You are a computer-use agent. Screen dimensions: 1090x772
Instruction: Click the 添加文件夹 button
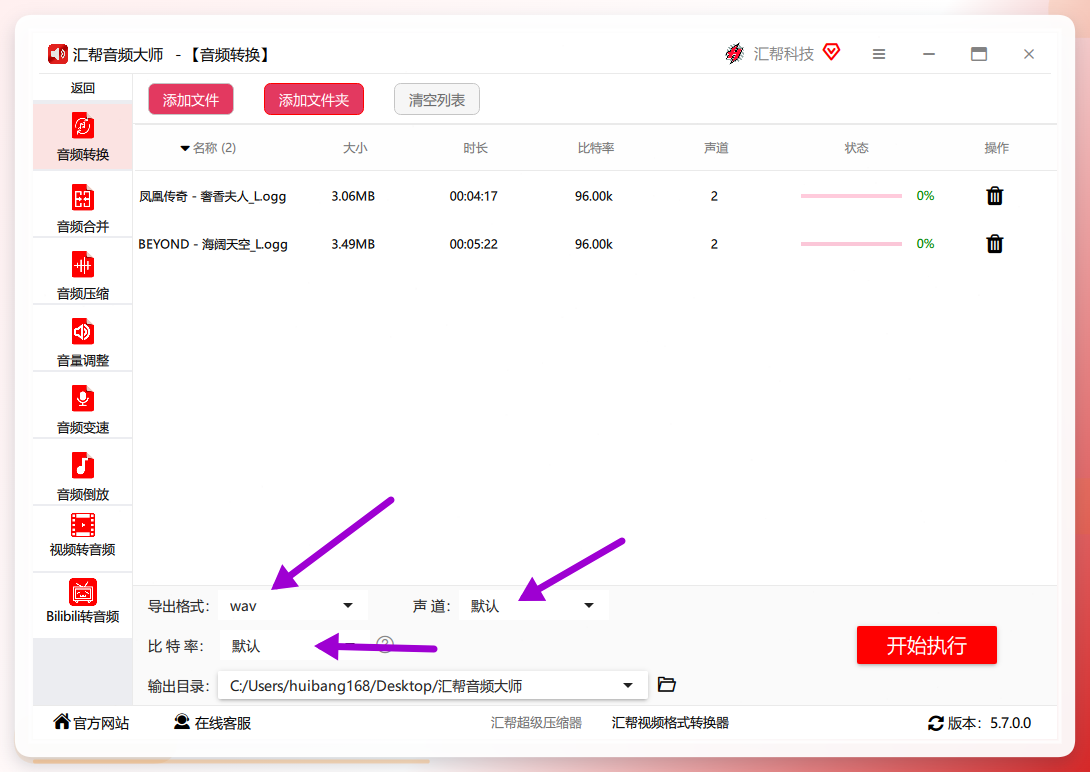314,99
